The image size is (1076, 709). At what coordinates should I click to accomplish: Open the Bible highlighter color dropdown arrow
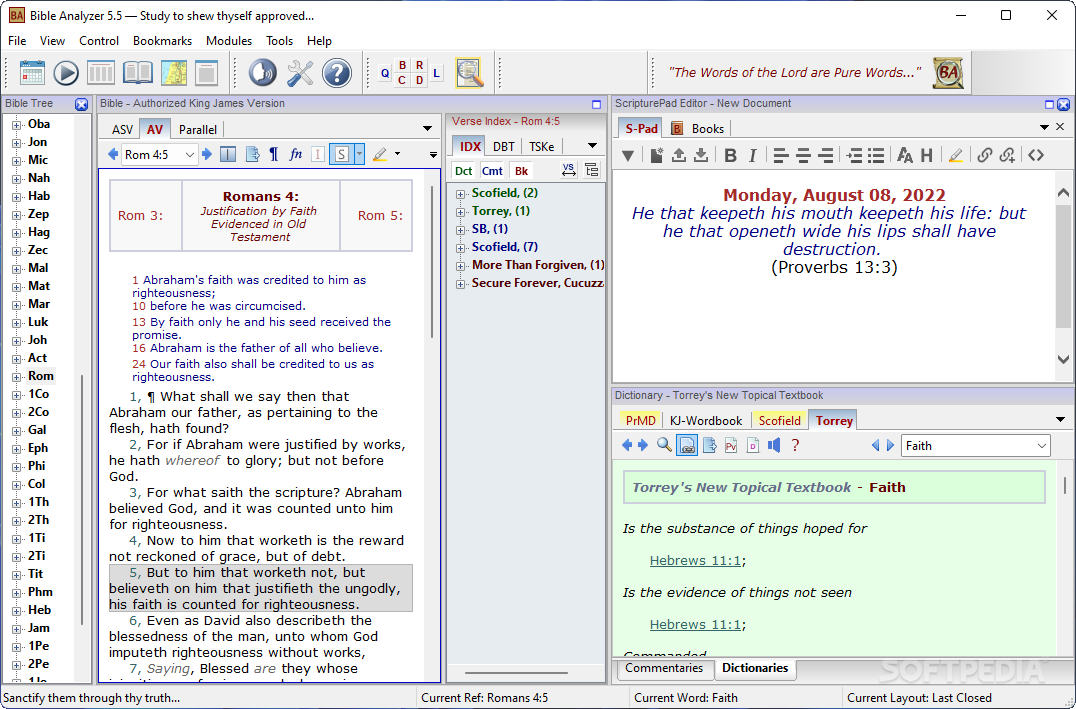397,154
